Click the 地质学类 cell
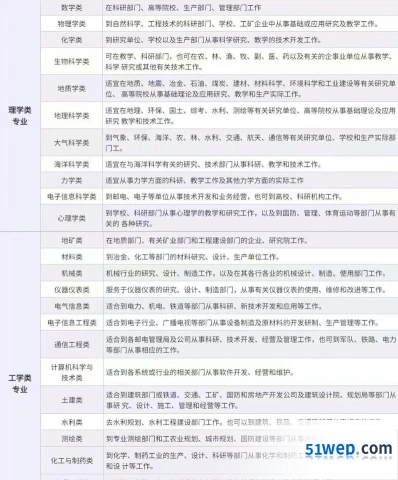This screenshot has width=398, height=480. (72, 89)
